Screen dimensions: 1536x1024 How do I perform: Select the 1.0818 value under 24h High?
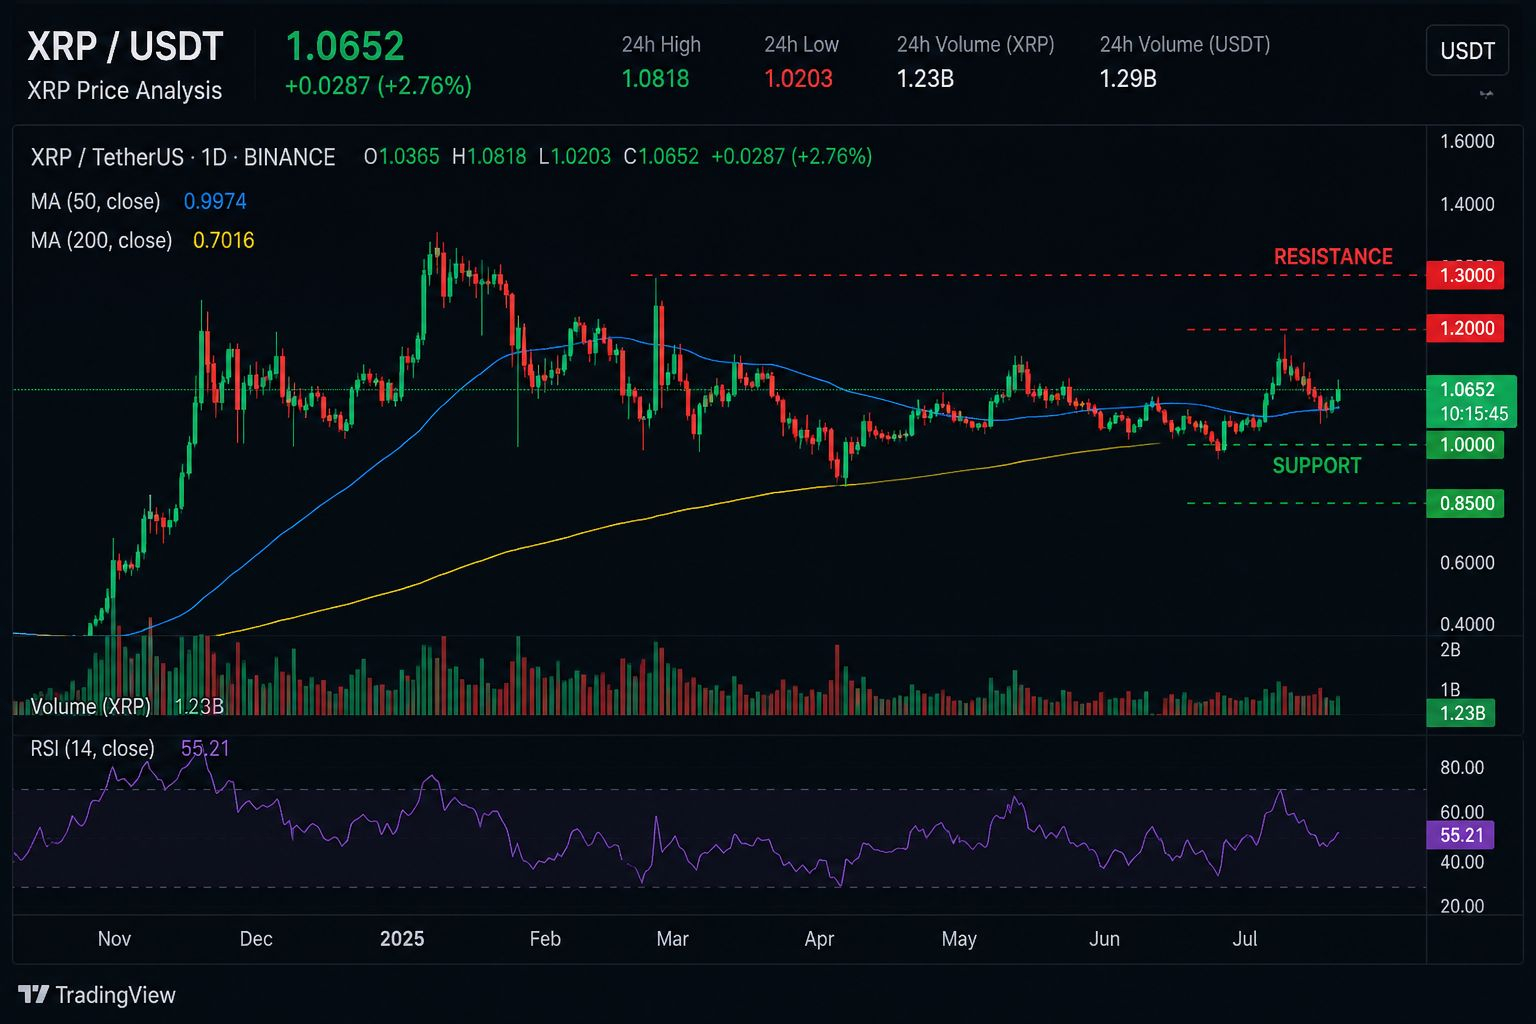(x=655, y=79)
